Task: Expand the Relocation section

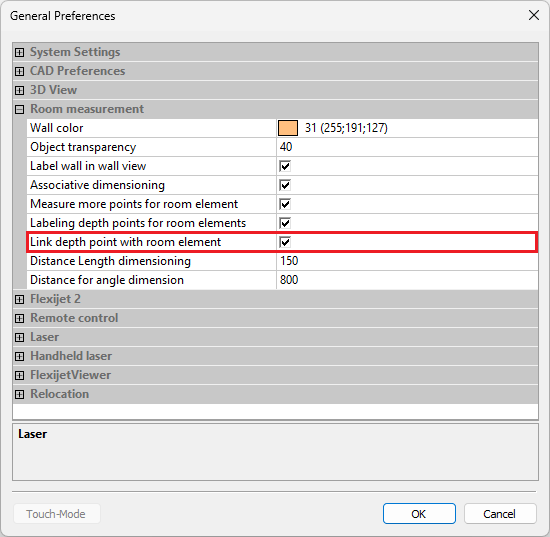Action: tap(20, 395)
